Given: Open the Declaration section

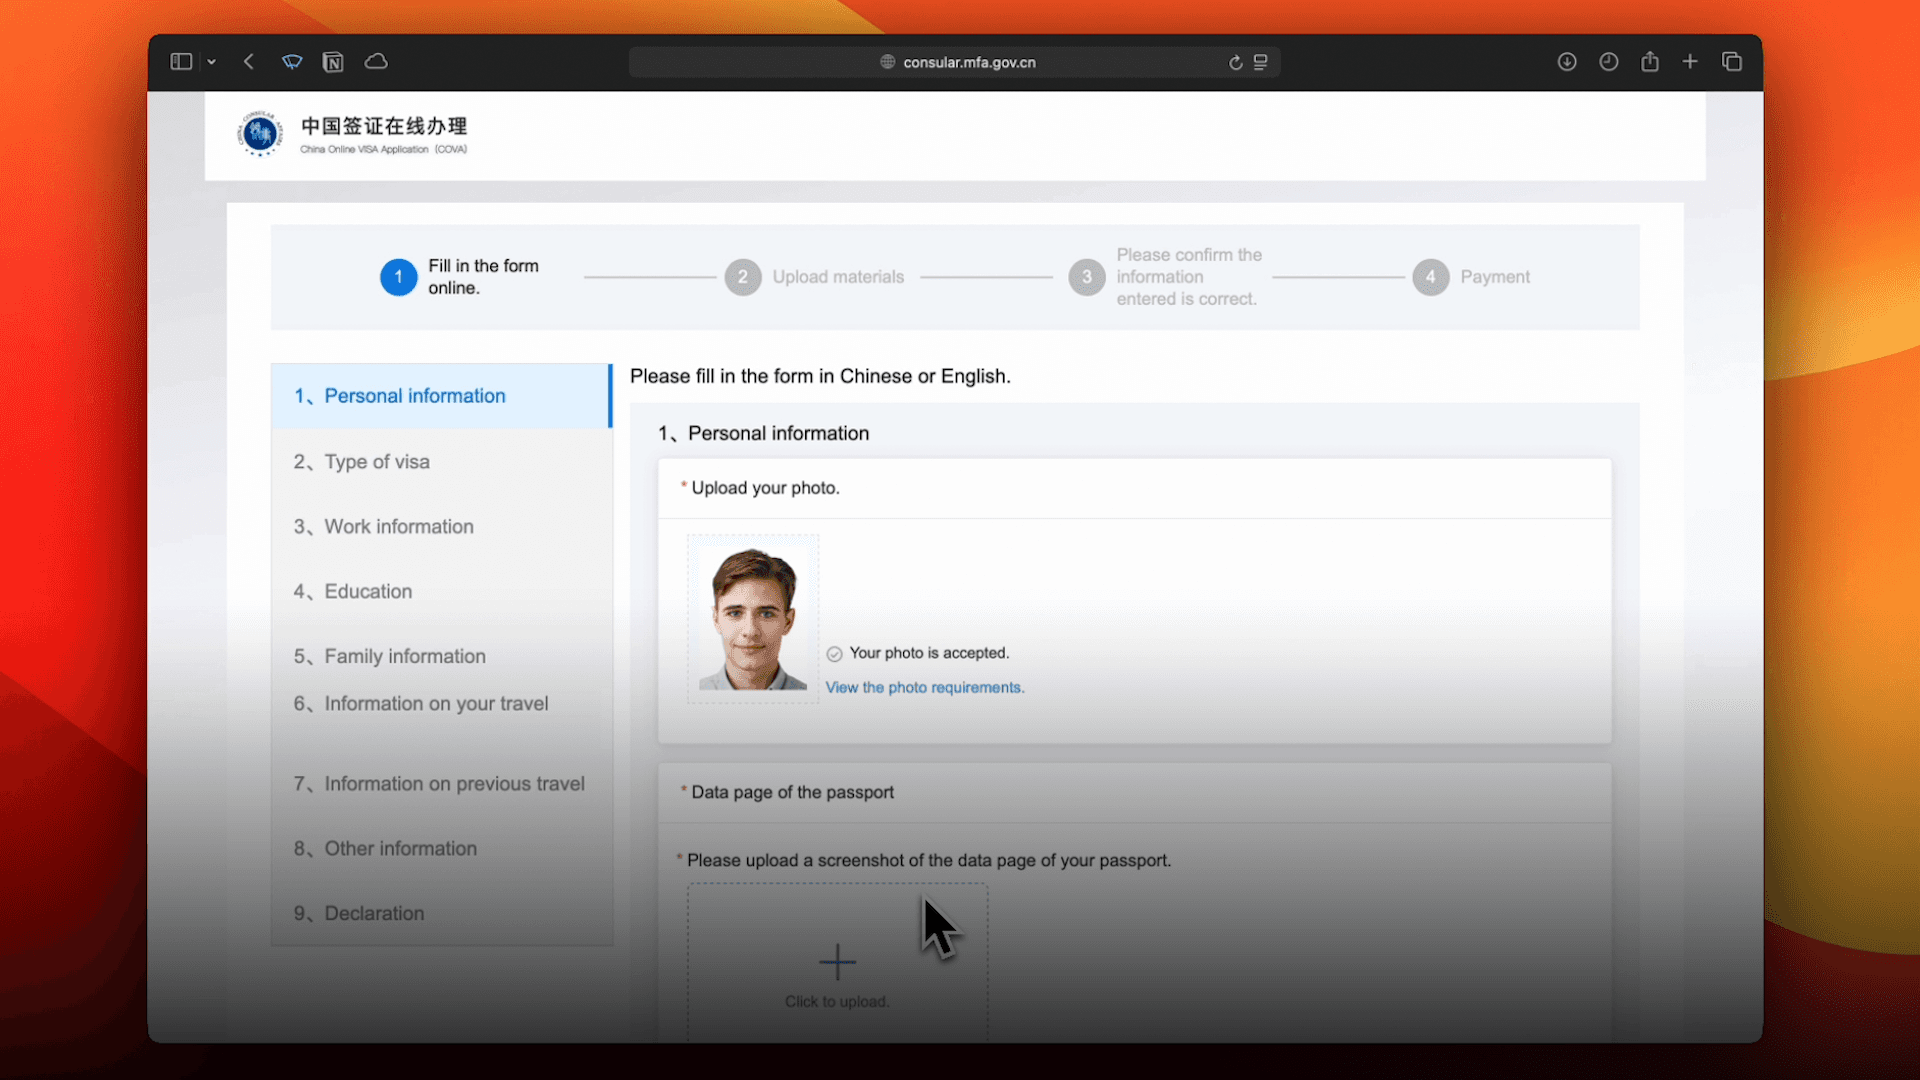Looking at the screenshot, I should click(x=374, y=914).
